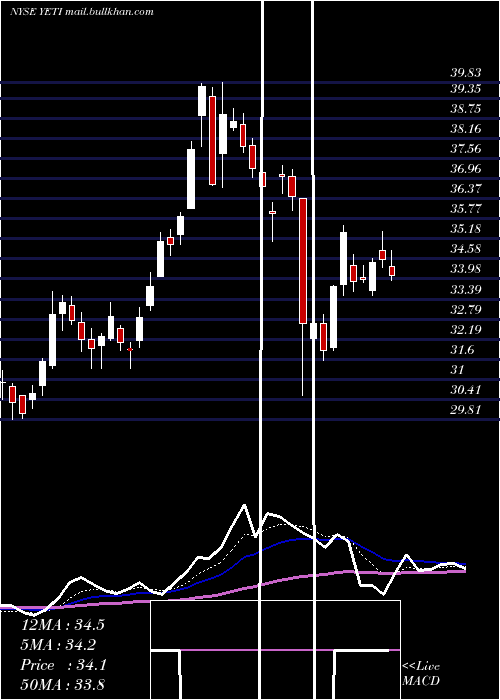Click the 29.81 price axis label
This screenshot has height=700, width=500.
465,410
